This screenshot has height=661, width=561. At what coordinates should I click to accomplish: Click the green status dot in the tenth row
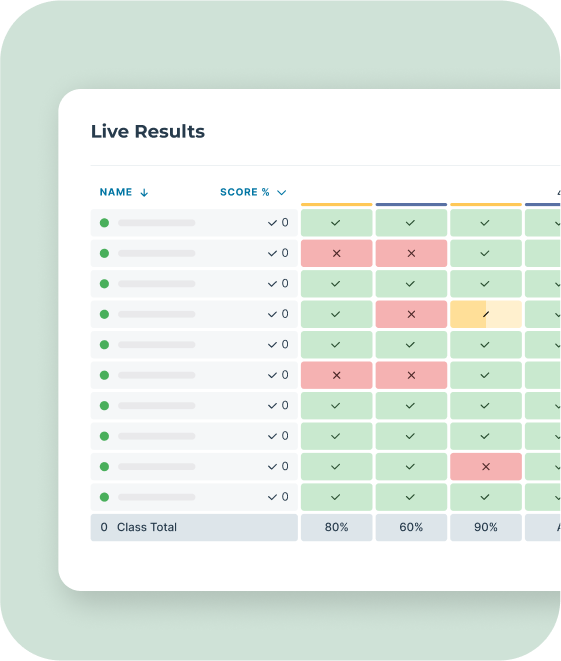pyautogui.click(x=105, y=497)
